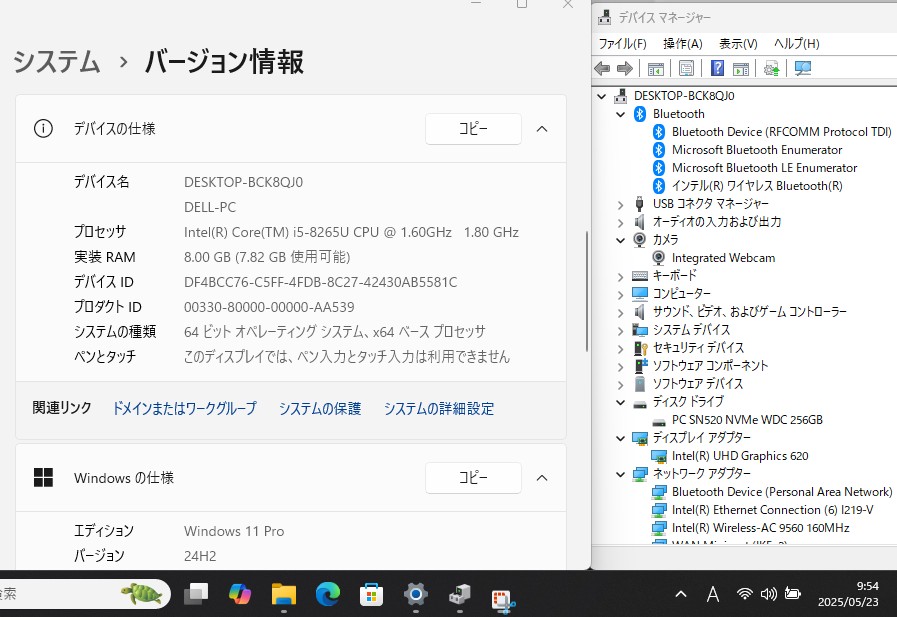Expand セキュリティ デバイス category
897x617 pixels.
point(620,348)
